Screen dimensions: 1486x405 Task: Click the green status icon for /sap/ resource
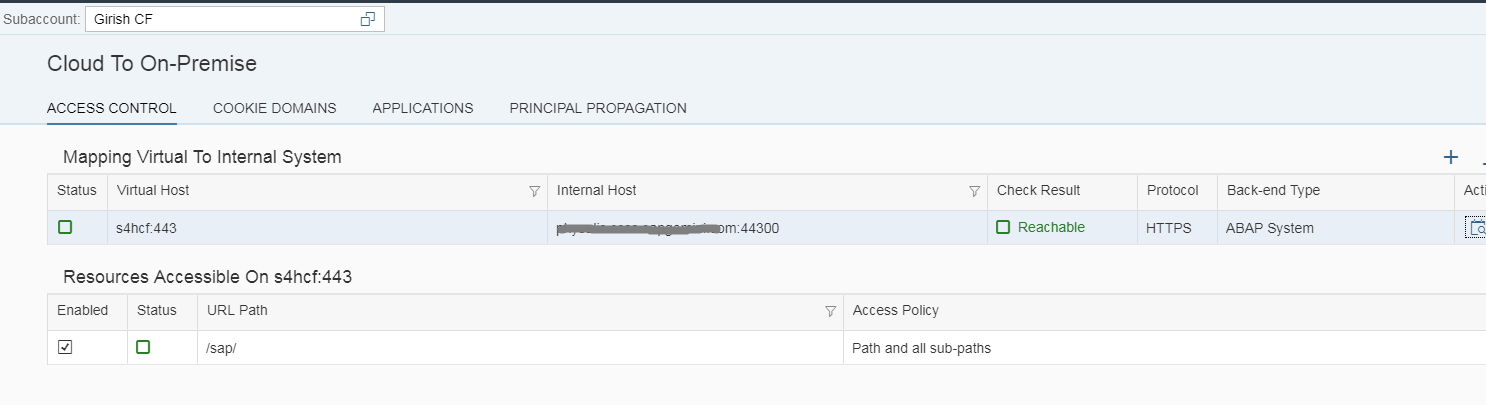point(143,347)
